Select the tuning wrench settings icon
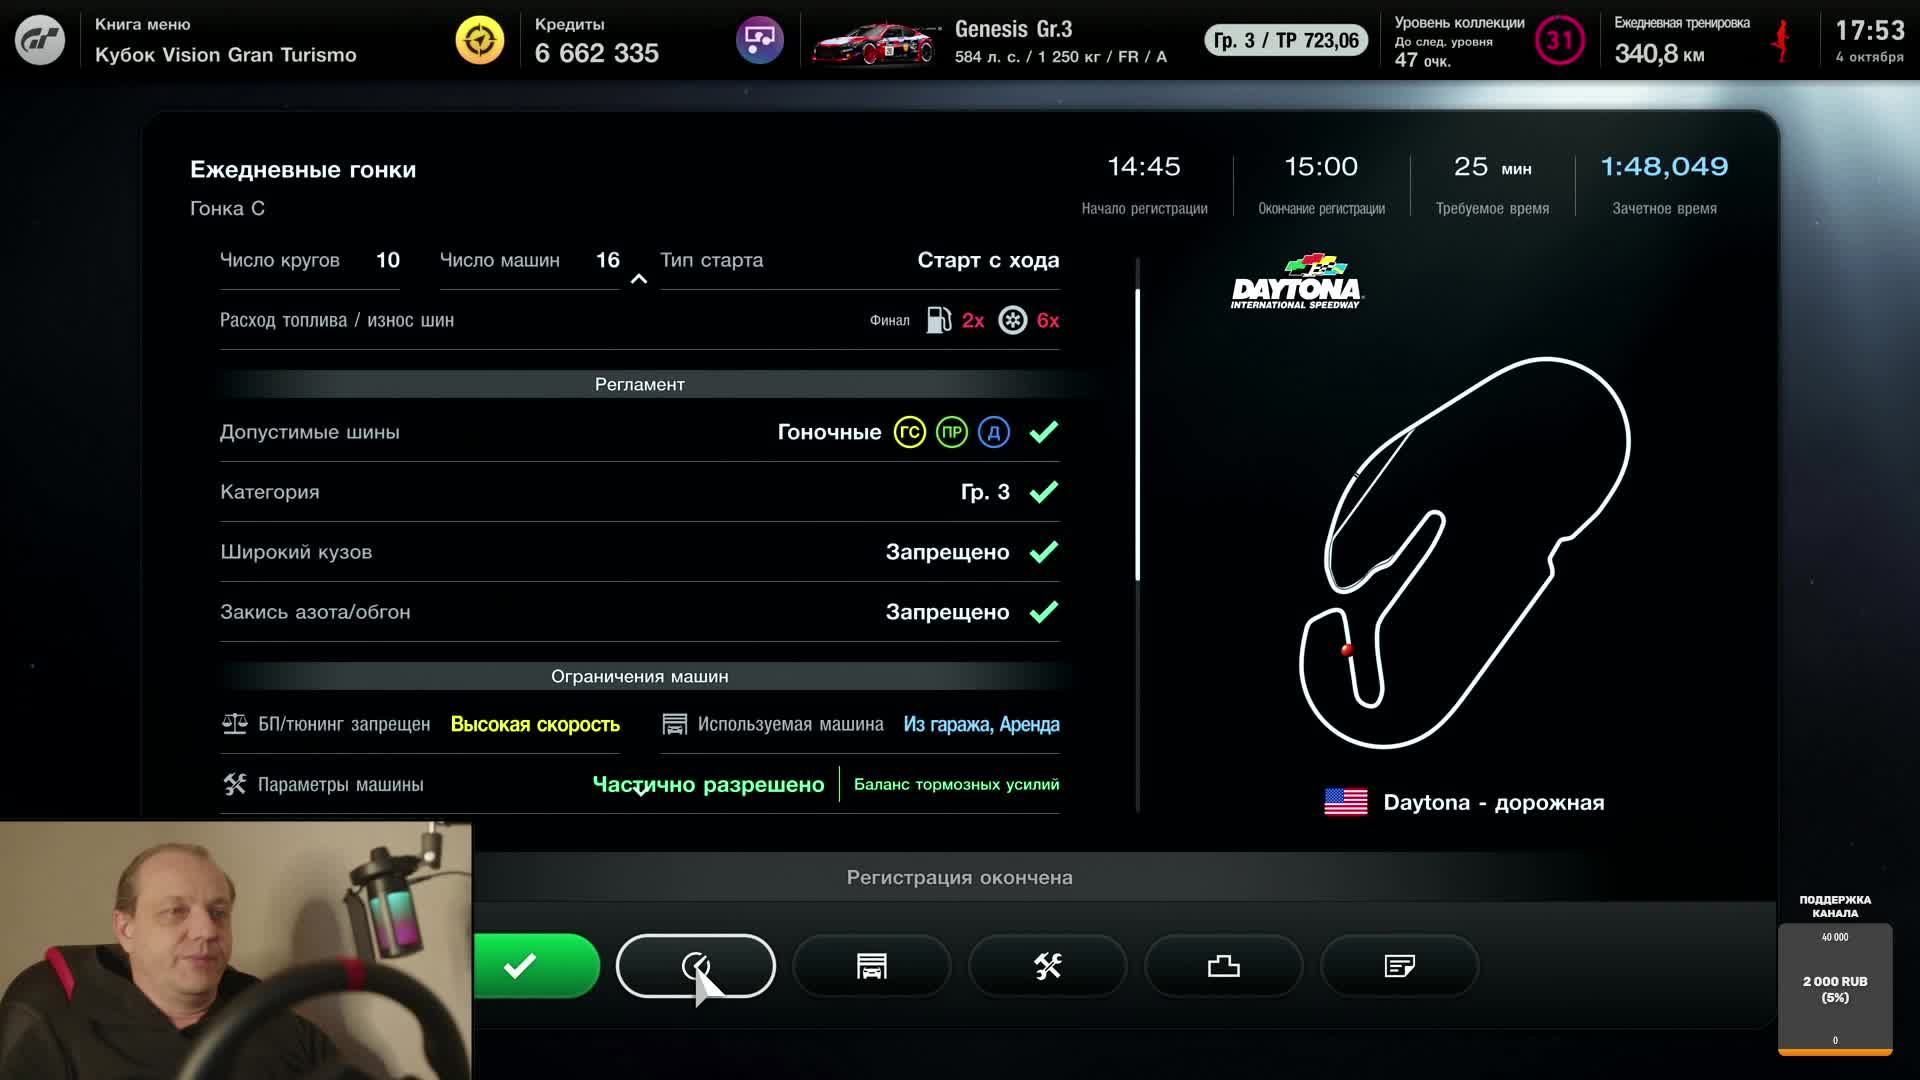 click(1047, 966)
